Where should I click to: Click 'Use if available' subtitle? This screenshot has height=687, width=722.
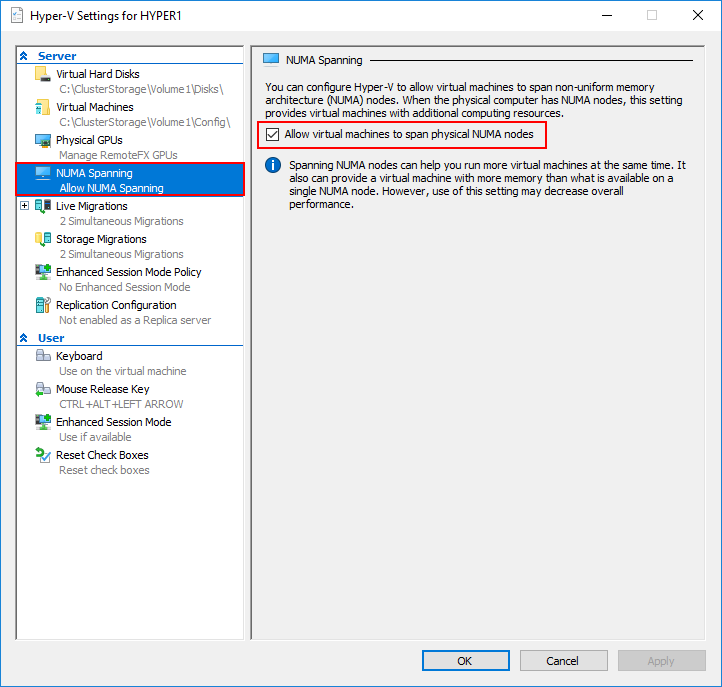click(95, 437)
